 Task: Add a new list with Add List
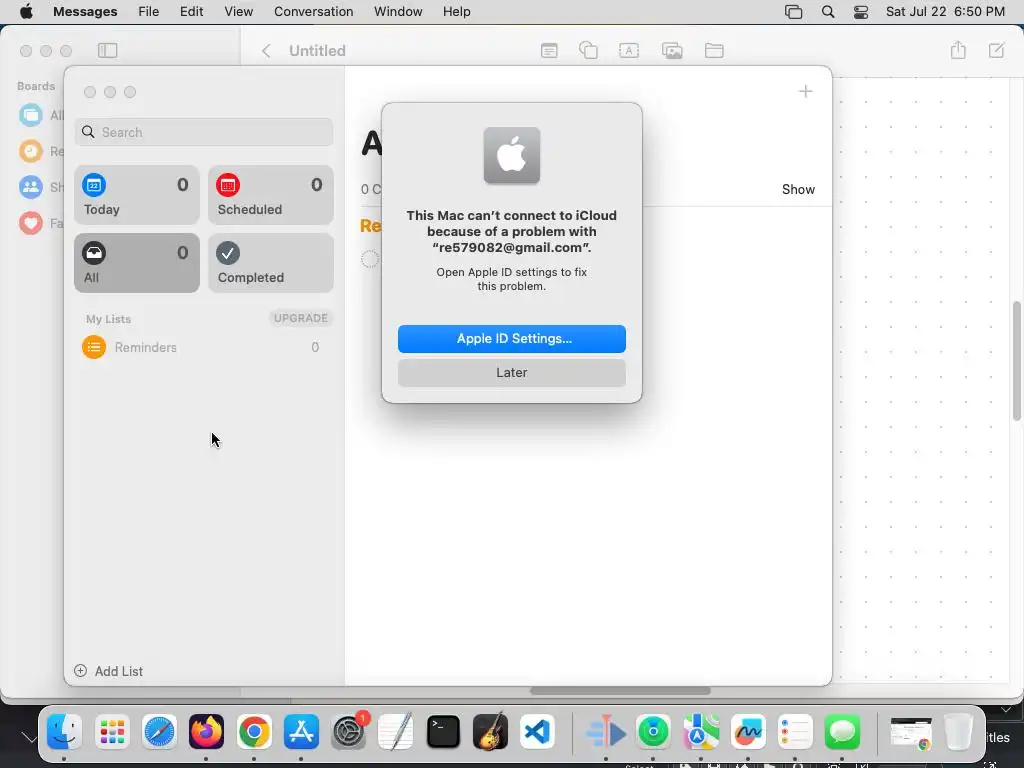pos(108,671)
